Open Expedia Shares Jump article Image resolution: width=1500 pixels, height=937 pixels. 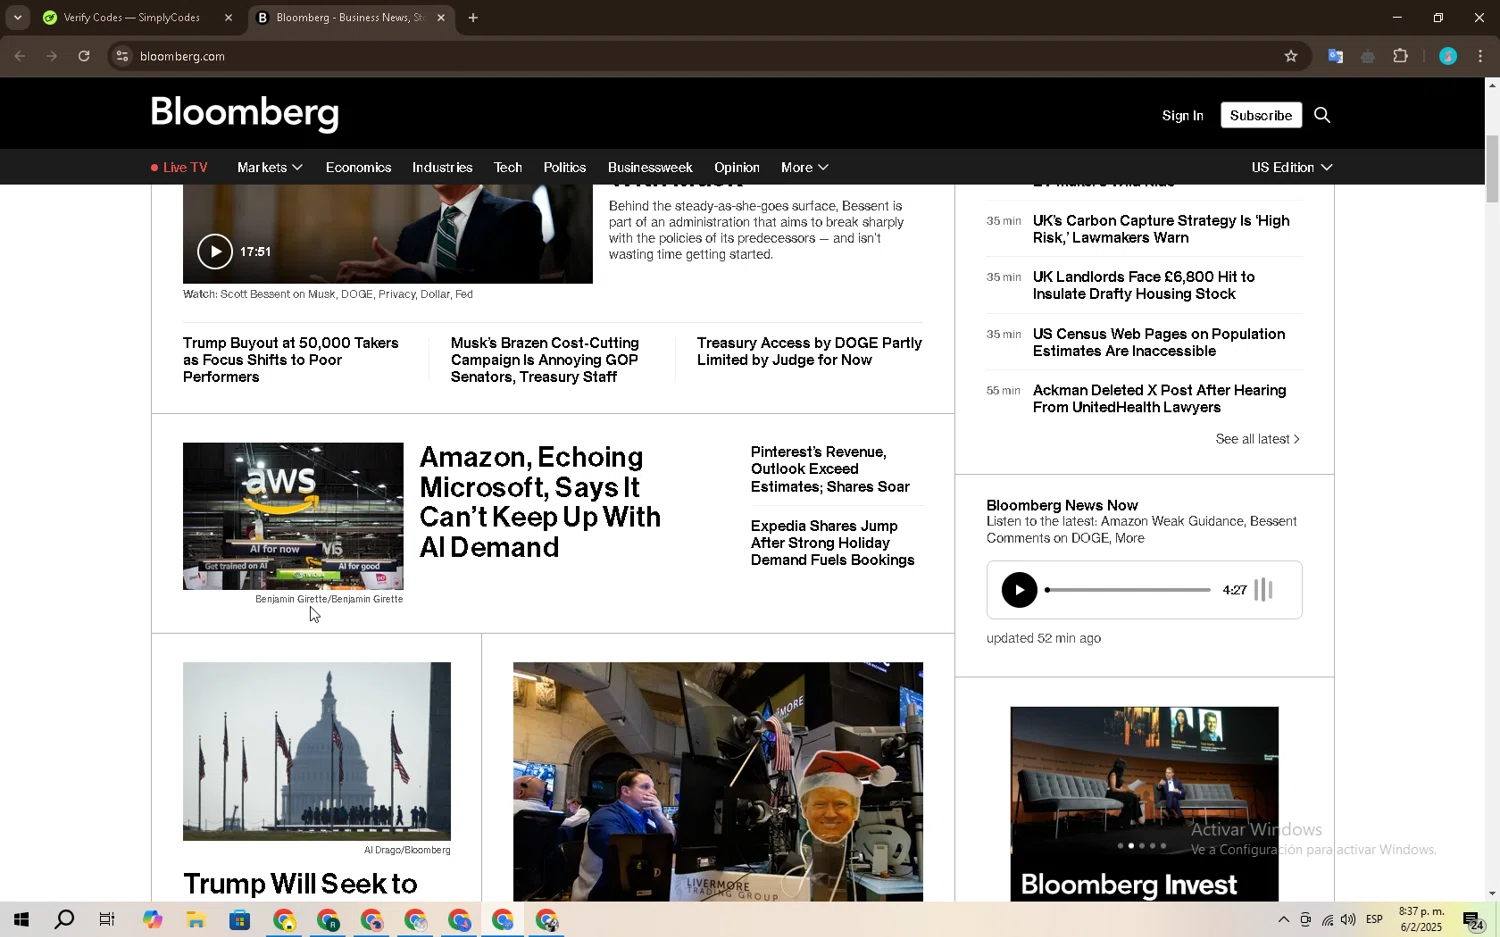[832, 543]
